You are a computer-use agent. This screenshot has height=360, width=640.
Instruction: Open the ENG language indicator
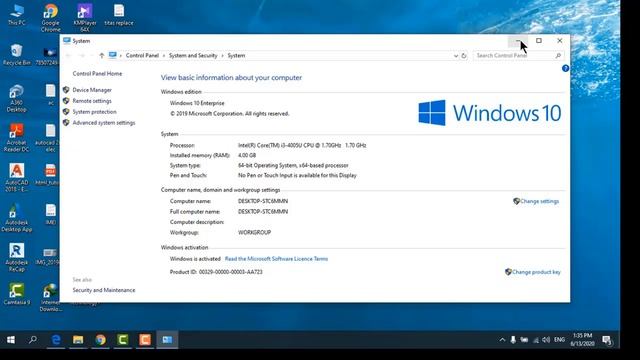560,340
